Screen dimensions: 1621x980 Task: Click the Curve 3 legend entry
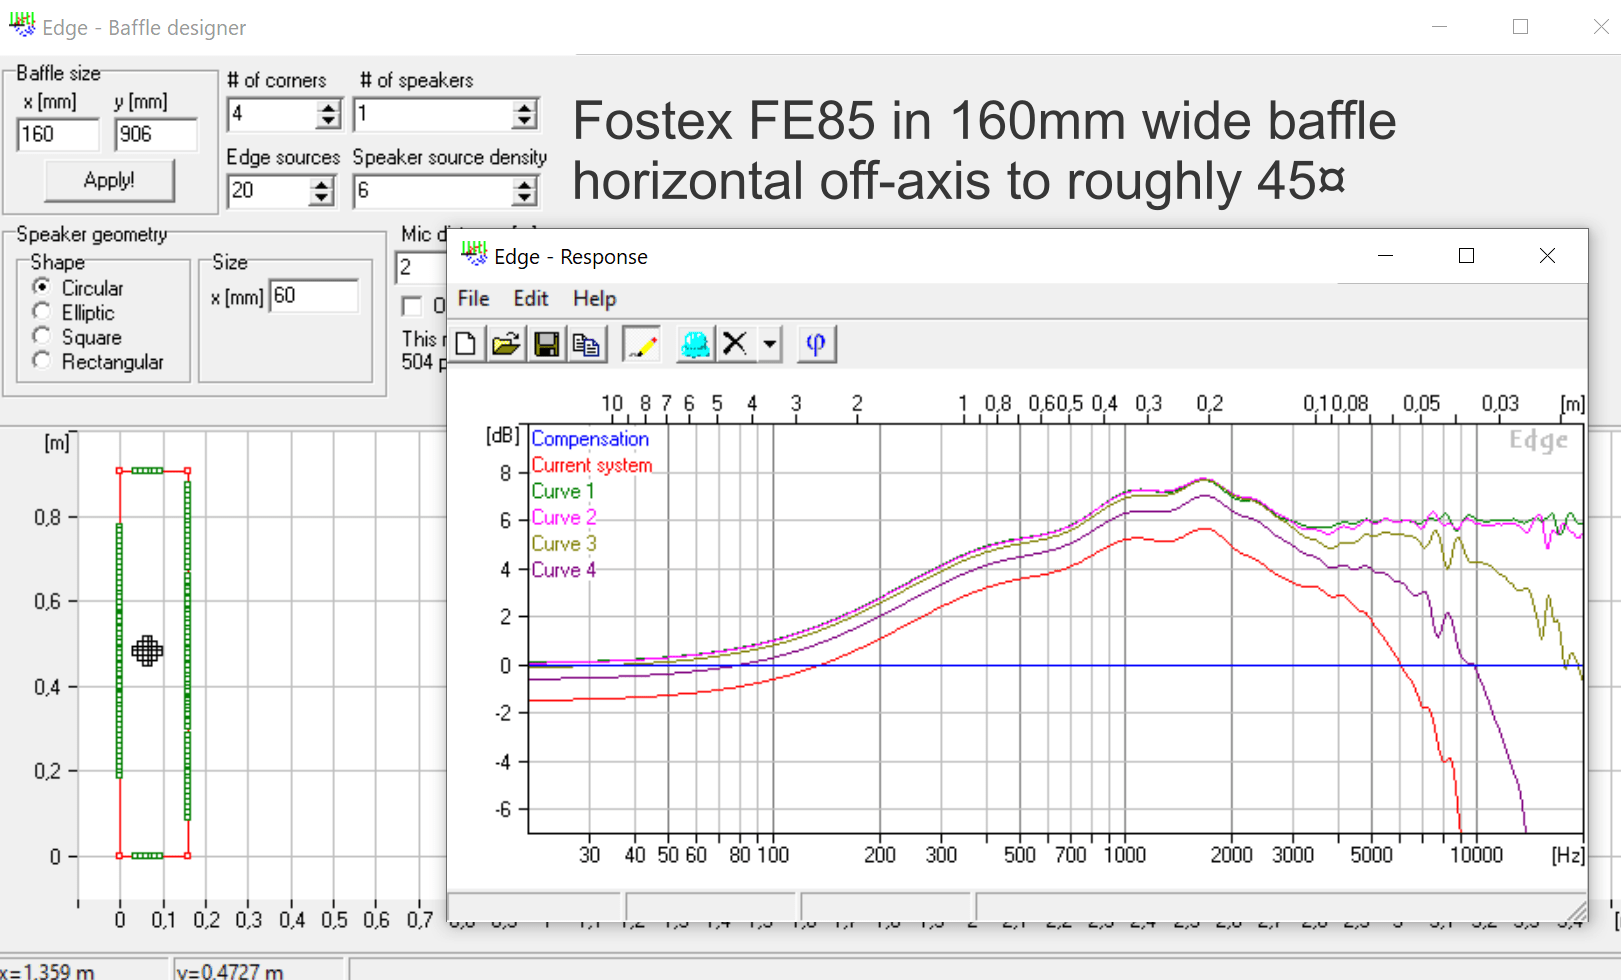coord(564,543)
